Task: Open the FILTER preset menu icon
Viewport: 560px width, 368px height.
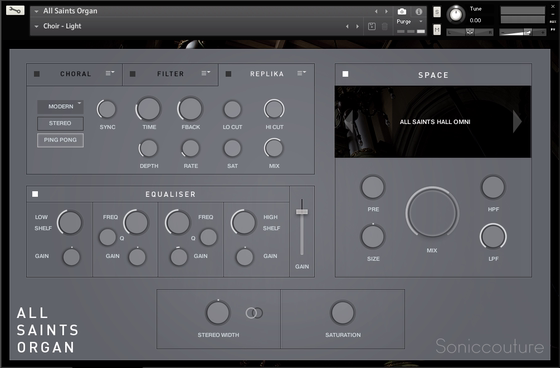Action: [x=206, y=73]
